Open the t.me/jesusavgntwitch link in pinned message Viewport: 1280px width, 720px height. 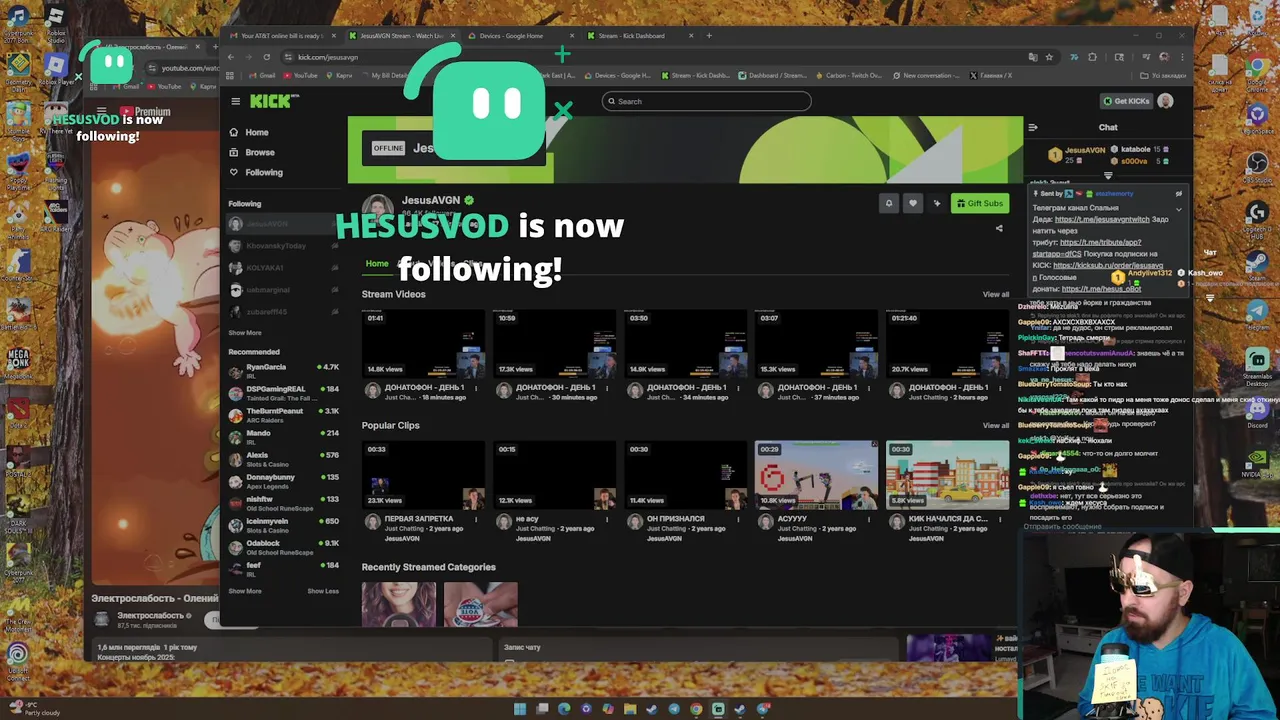coord(1102,219)
